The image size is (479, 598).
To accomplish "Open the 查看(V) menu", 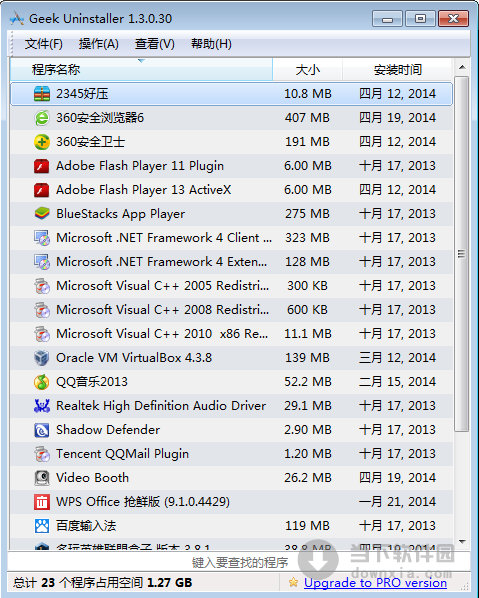I will click(x=154, y=44).
